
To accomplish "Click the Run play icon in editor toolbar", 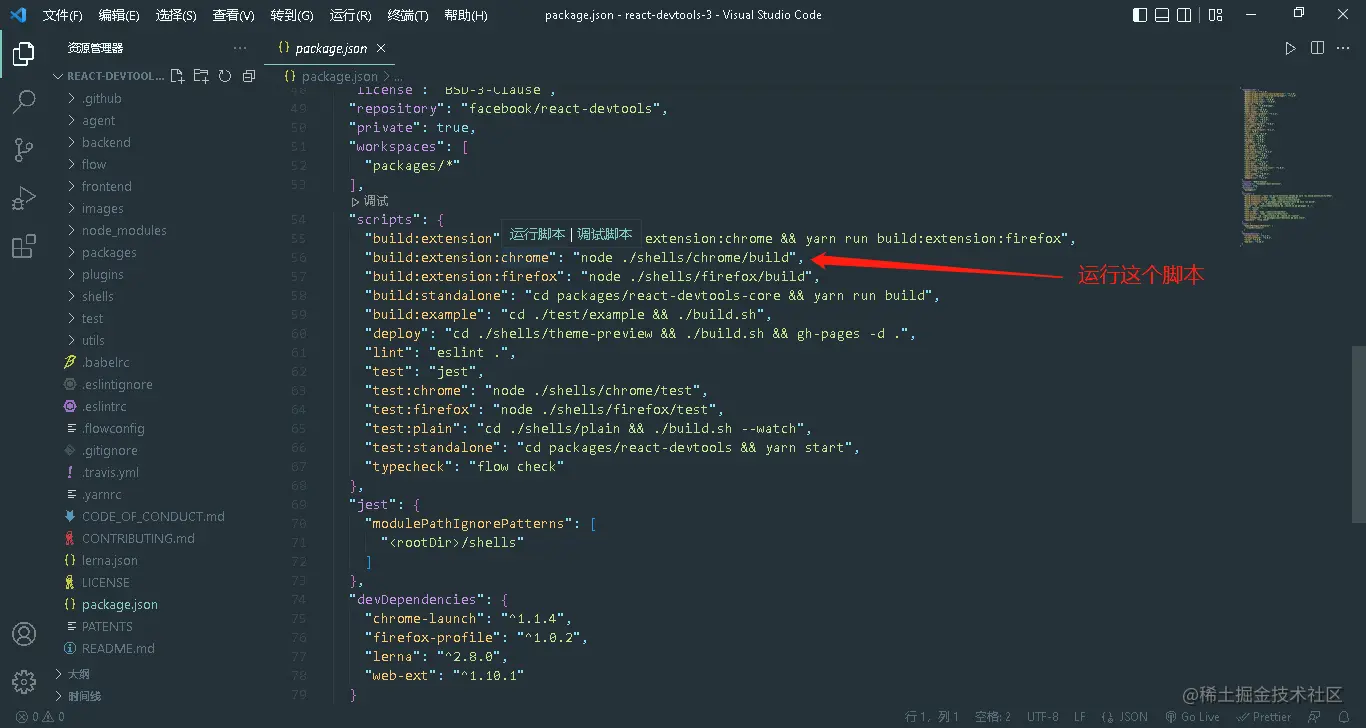I will click(x=1290, y=48).
